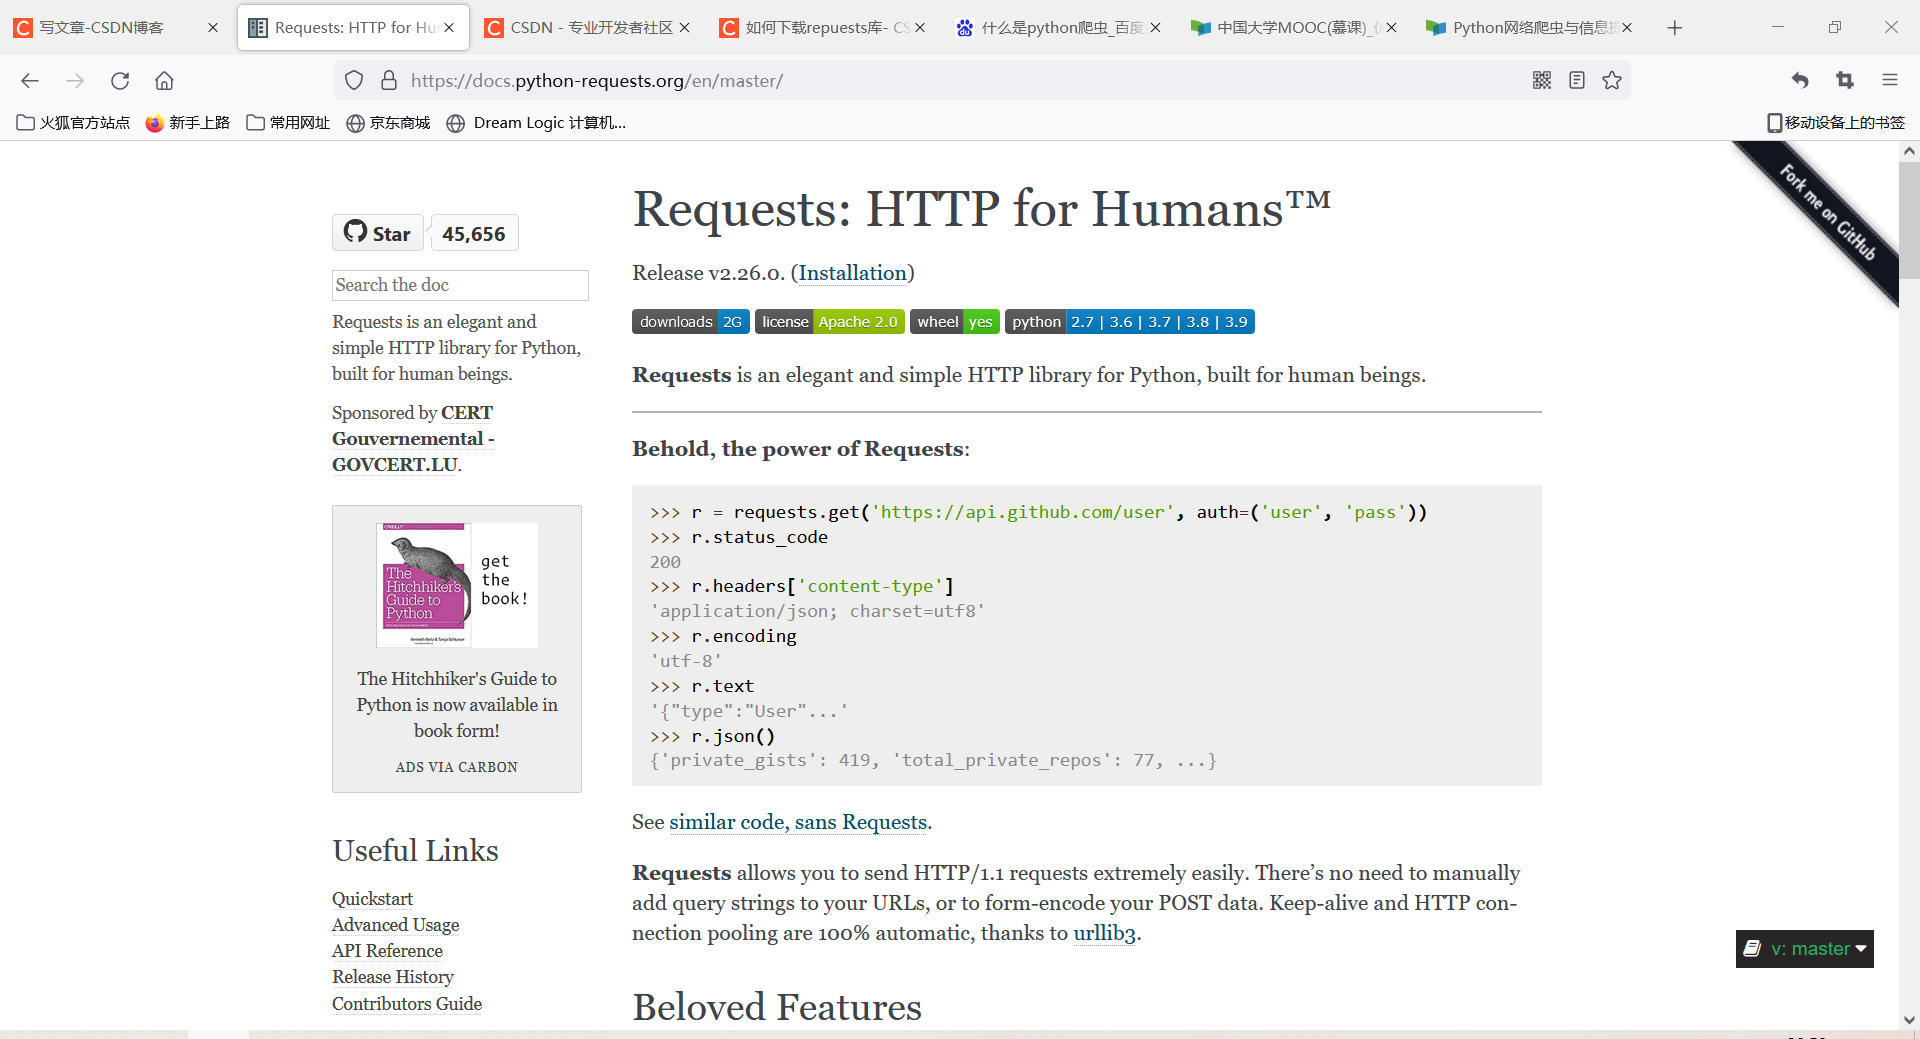Screen dimensions: 1920x1039
Task: Click the QR code icon in address bar
Action: pos(1542,80)
